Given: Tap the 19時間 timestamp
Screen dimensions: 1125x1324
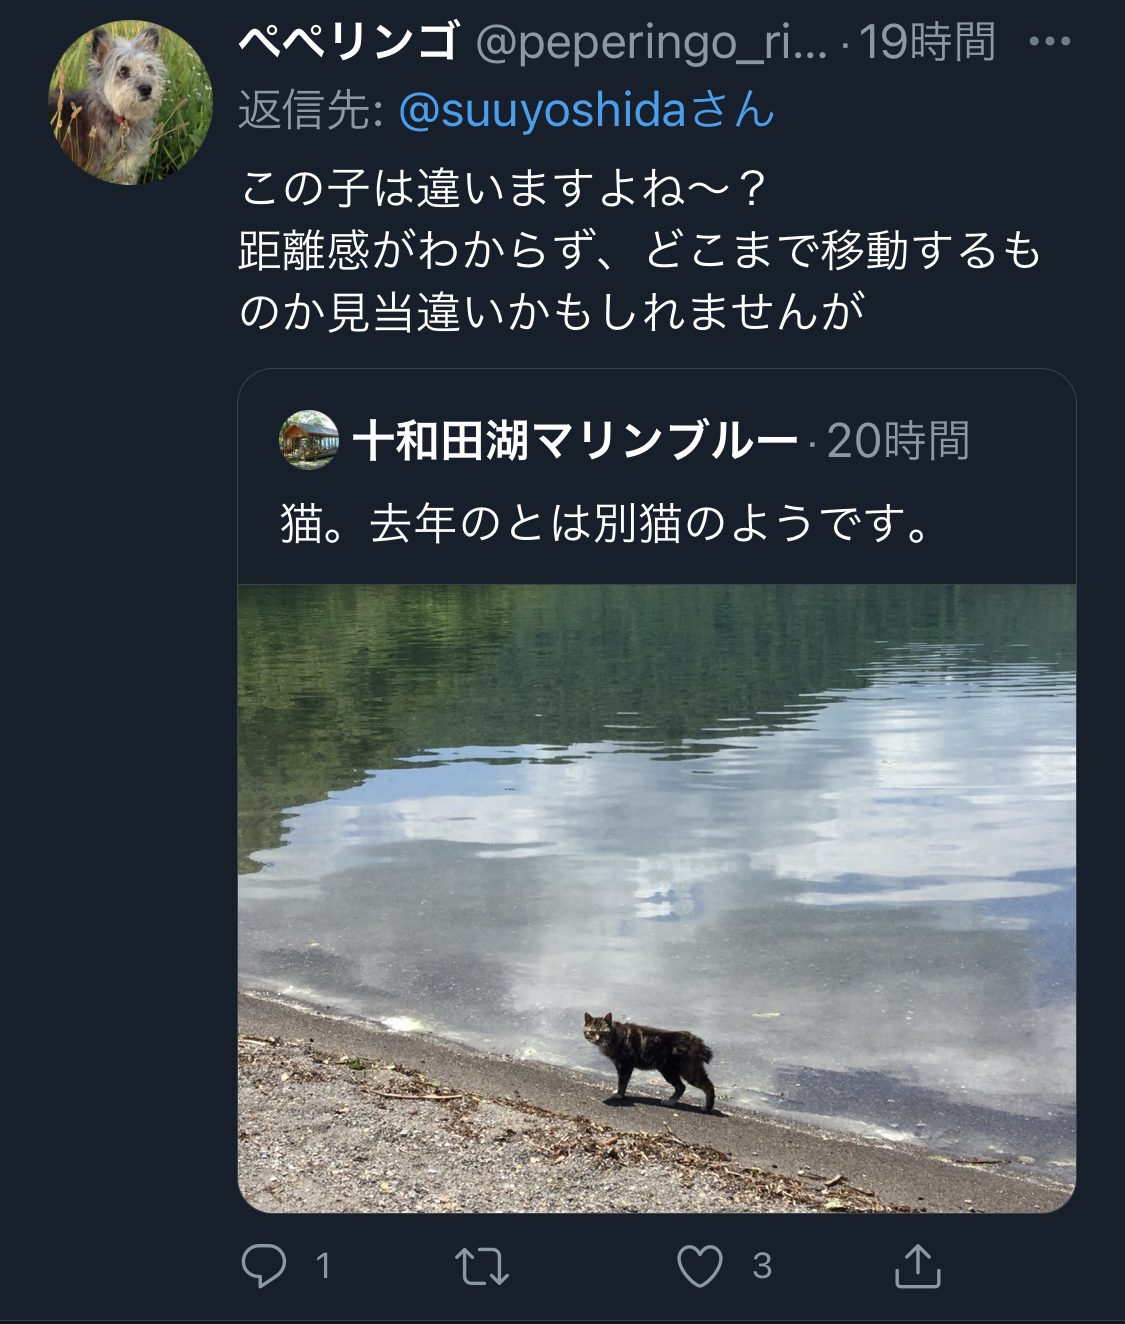Looking at the screenshot, I should tap(927, 42).
